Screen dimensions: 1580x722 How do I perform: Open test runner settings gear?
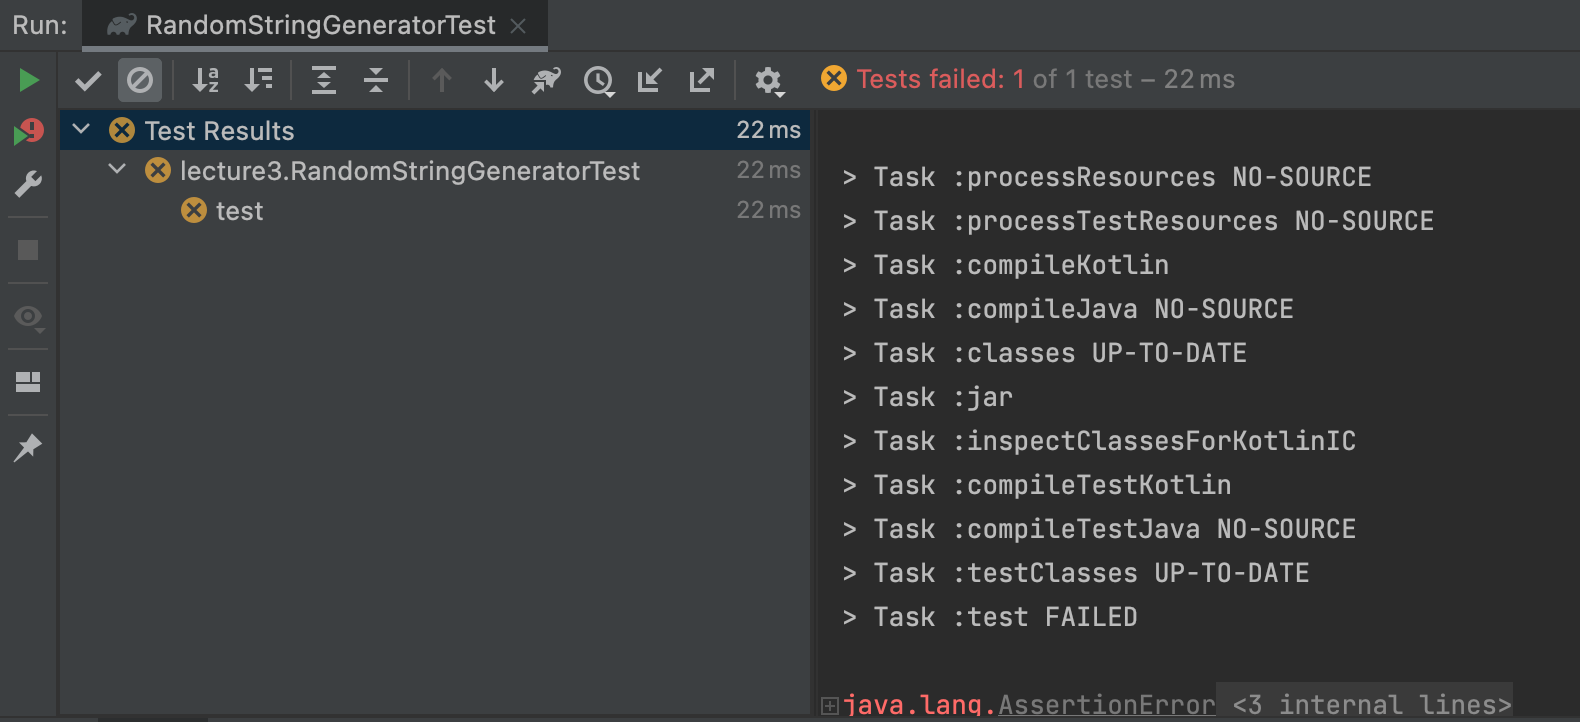[x=768, y=80]
